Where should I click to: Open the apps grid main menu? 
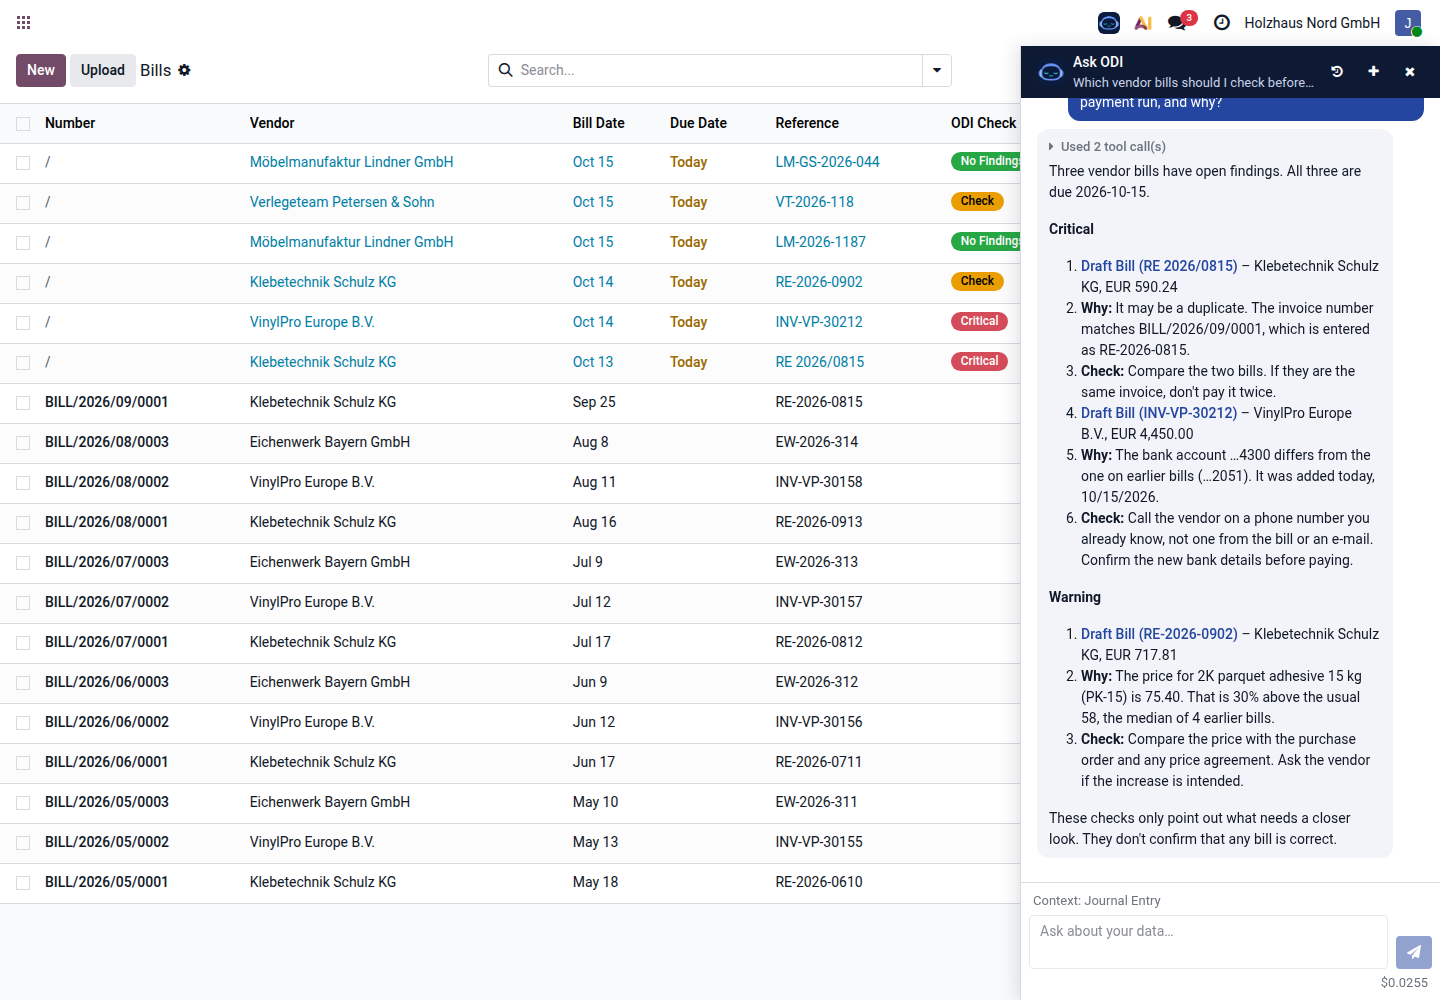pyautogui.click(x=24, y=22)
